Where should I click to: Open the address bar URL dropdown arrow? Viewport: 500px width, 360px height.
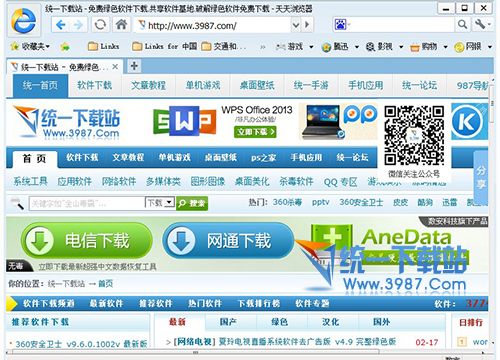[x=295, y=25]
